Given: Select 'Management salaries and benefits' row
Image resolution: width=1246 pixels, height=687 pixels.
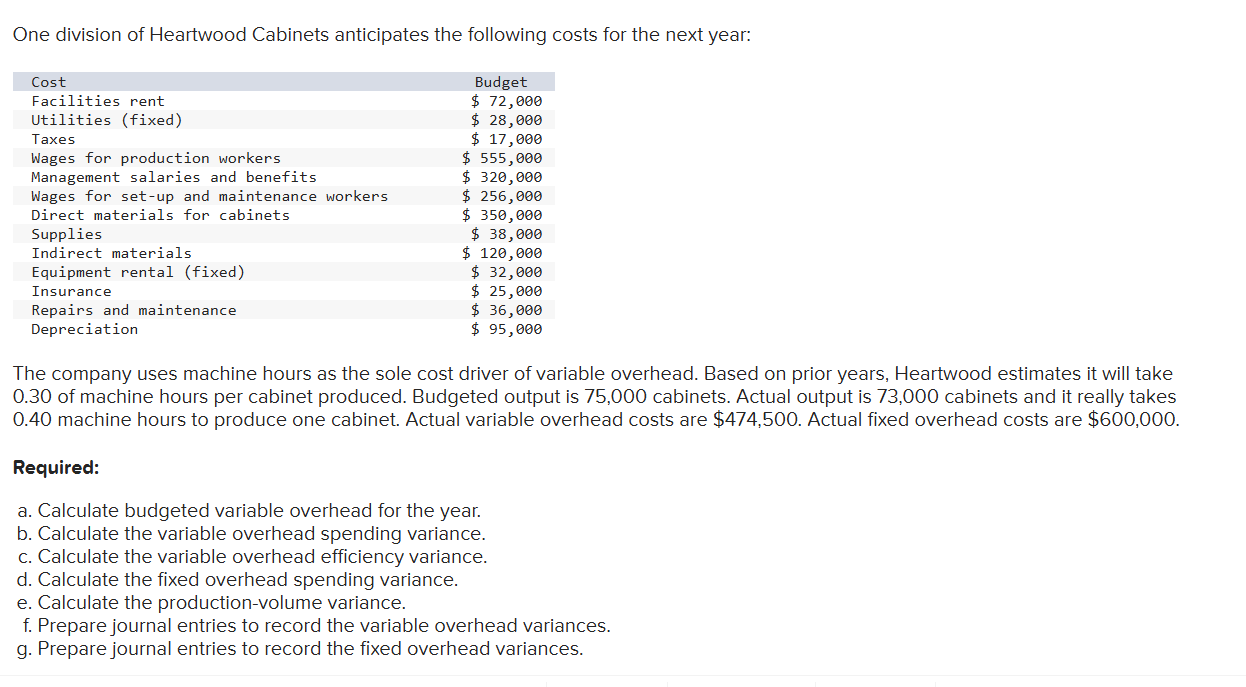Looking at the screenshot, I should click(x=285, y=177).
